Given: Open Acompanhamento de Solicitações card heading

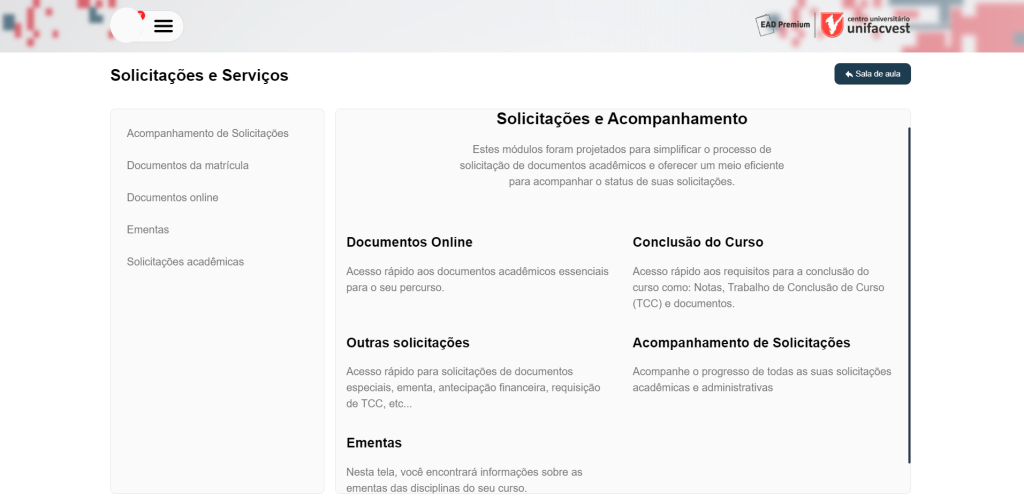Looking at the screenshot, I should coord(741,342).
